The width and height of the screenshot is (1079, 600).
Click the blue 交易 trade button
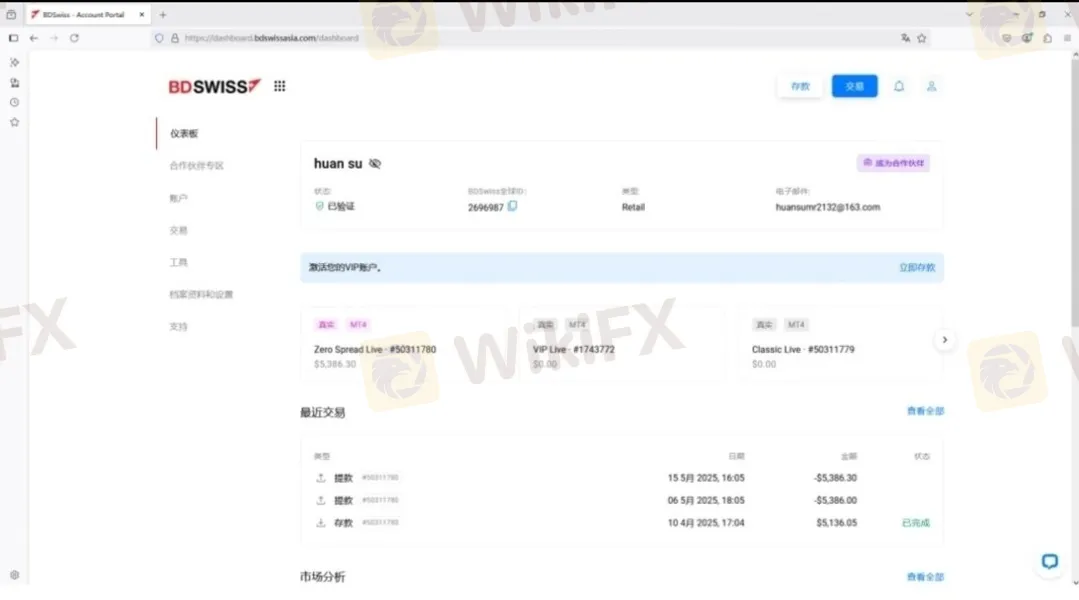(854, 86)
